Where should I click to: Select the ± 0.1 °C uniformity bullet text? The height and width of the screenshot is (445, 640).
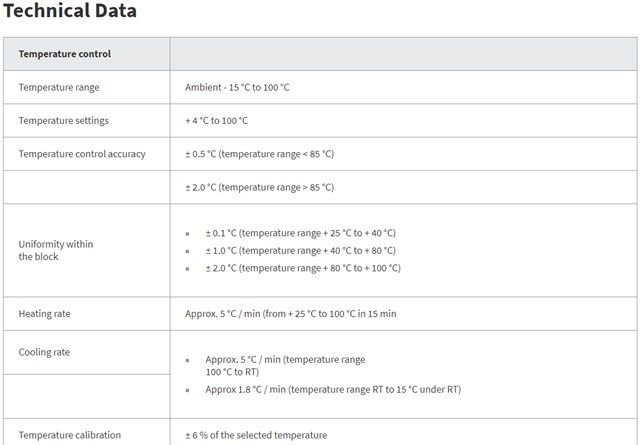[300, 233]
